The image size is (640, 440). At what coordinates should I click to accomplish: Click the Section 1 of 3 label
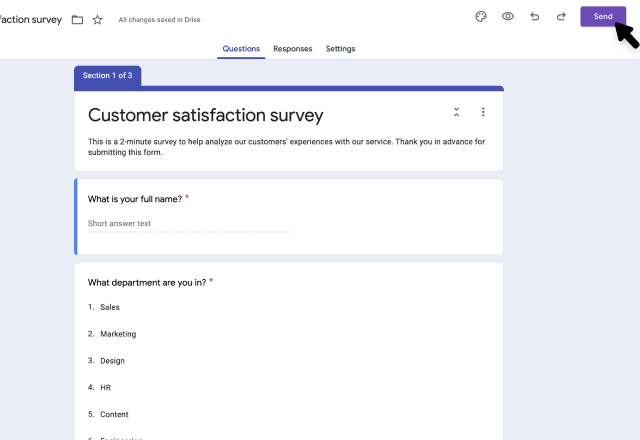(x=107, y=76)
